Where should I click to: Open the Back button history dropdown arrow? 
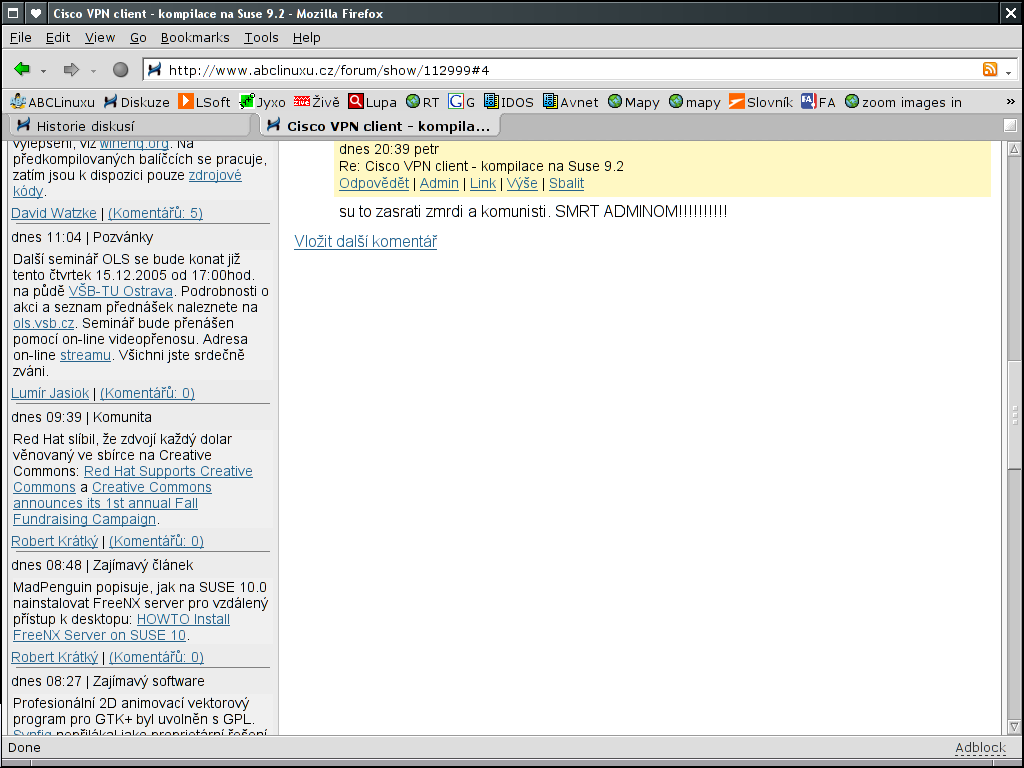tap(44, 71)
